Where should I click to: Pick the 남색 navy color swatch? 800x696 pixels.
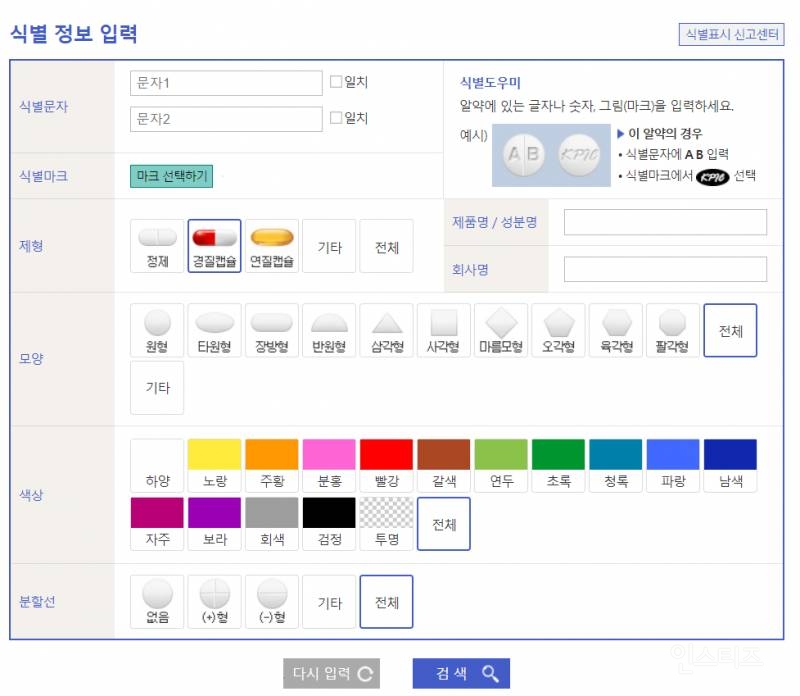[x=730, y=465]
